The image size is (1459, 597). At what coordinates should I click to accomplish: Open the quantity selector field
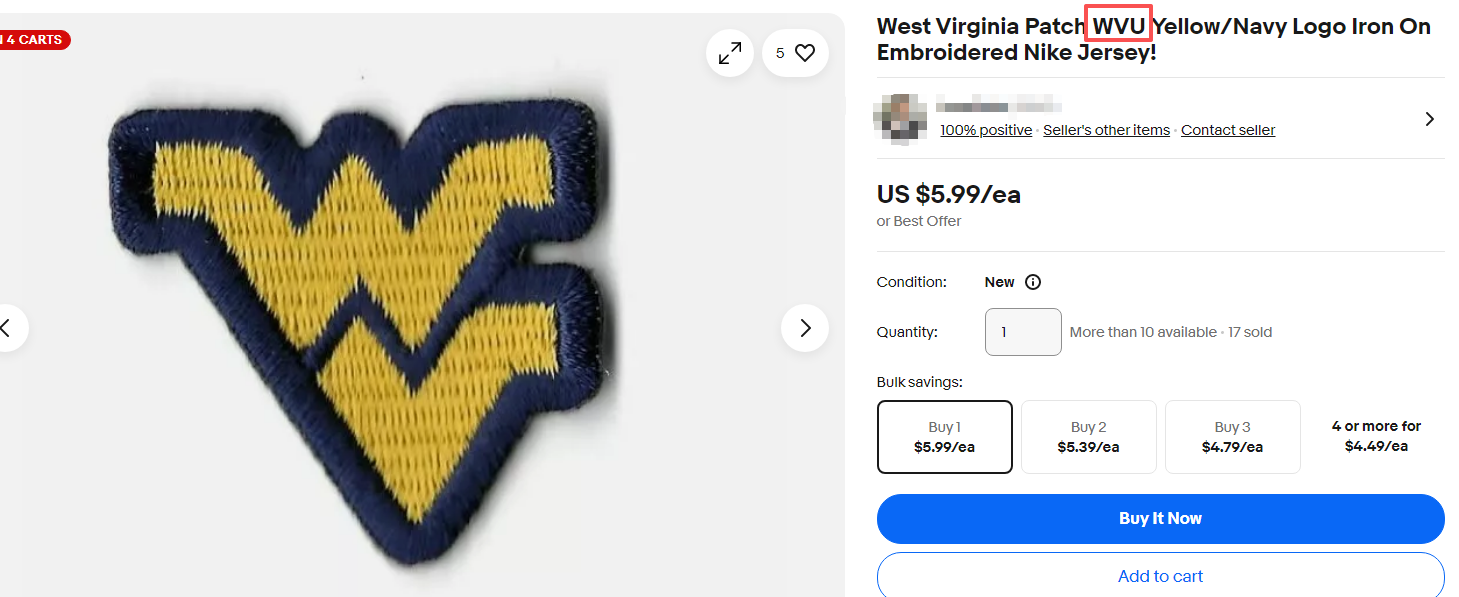coord(1022,330)
